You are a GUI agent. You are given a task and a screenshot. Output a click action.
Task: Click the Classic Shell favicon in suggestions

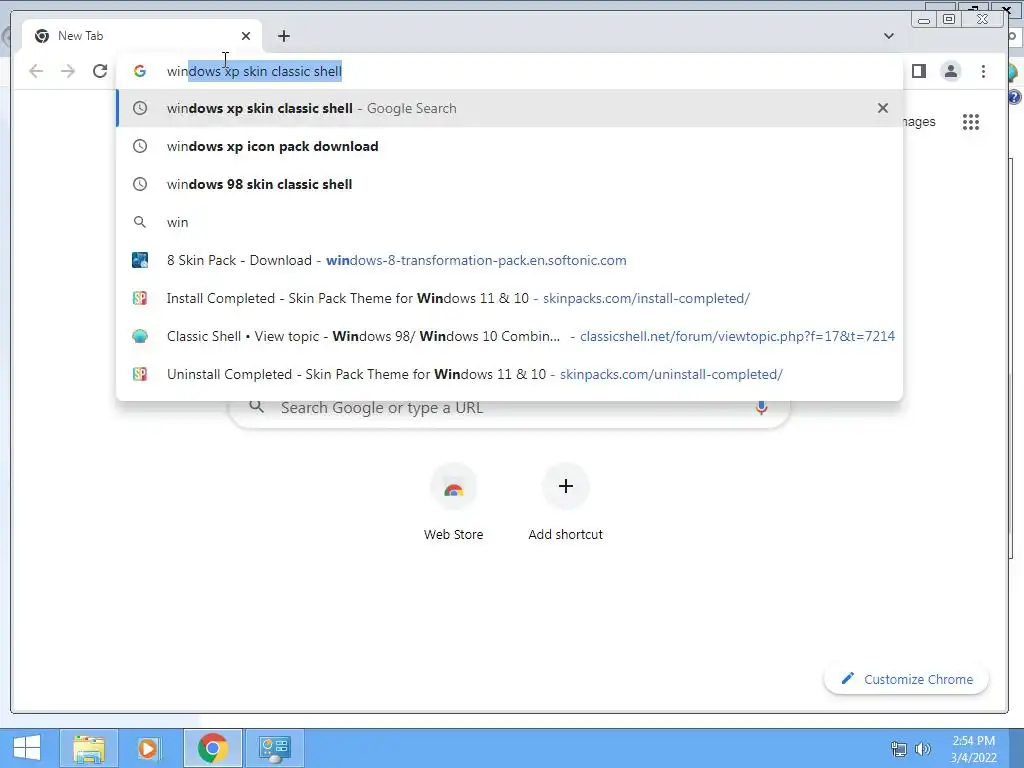coord(140,336)
